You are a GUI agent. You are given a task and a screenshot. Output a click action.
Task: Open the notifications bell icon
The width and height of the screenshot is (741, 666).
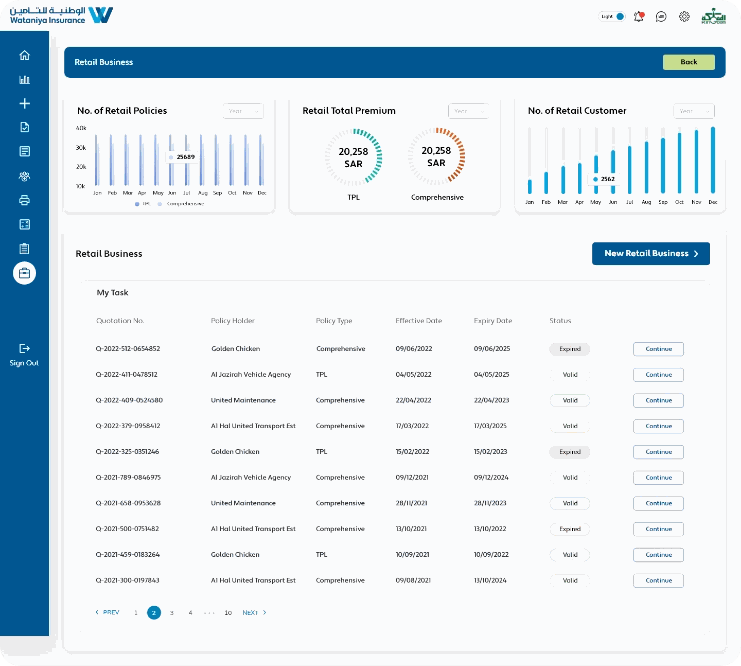coord(639,17)
